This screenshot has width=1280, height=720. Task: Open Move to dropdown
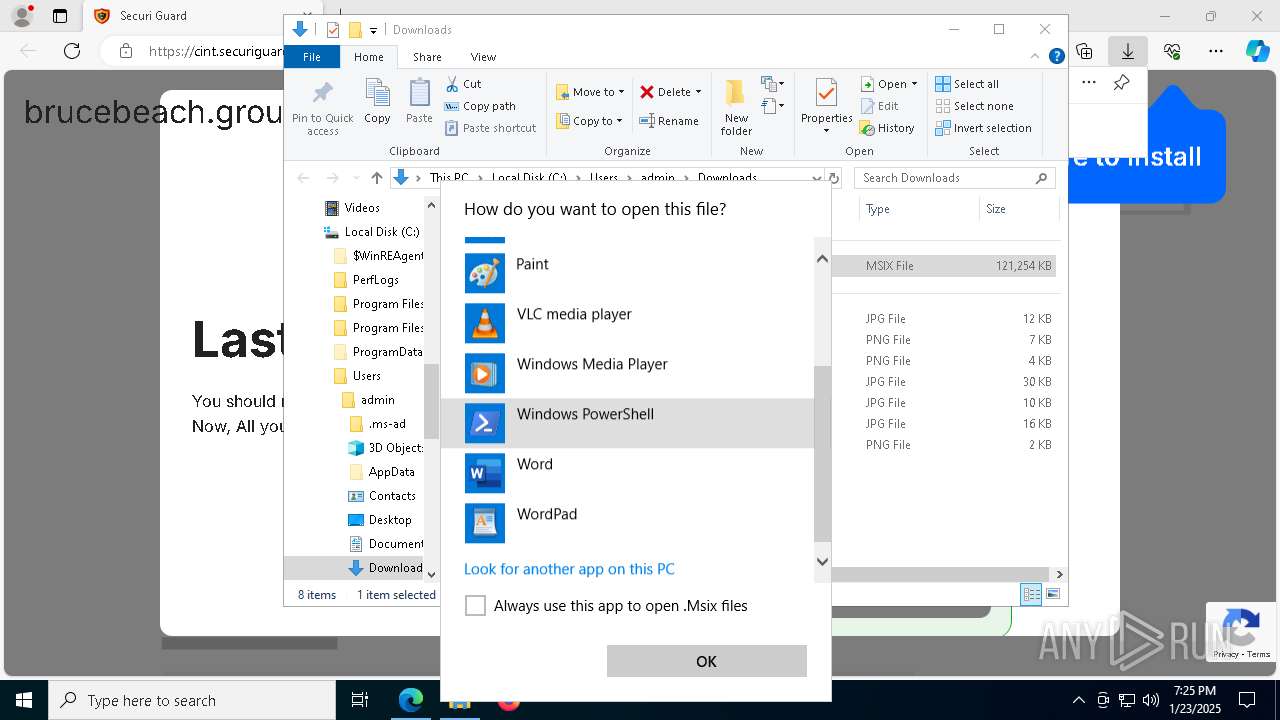pyautogui.click(x=590, y=92)
